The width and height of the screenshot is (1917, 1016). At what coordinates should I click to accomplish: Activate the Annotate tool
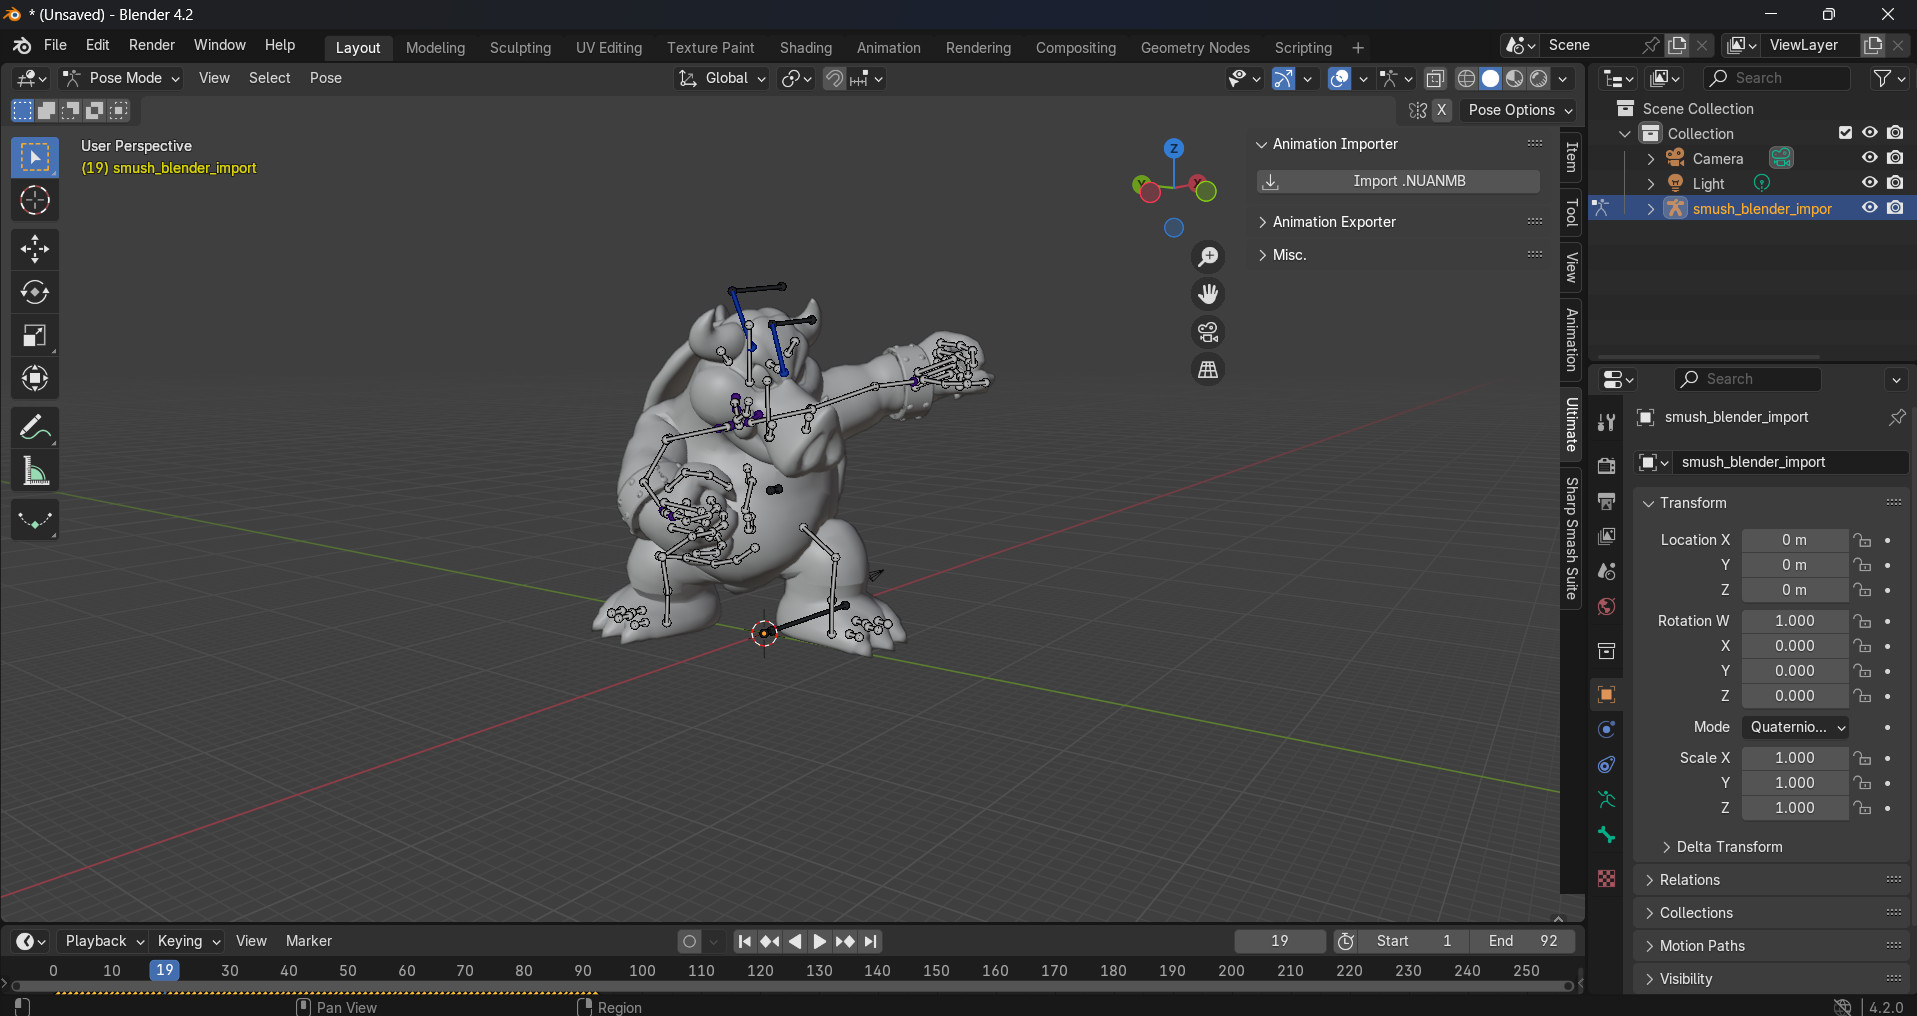35,427
